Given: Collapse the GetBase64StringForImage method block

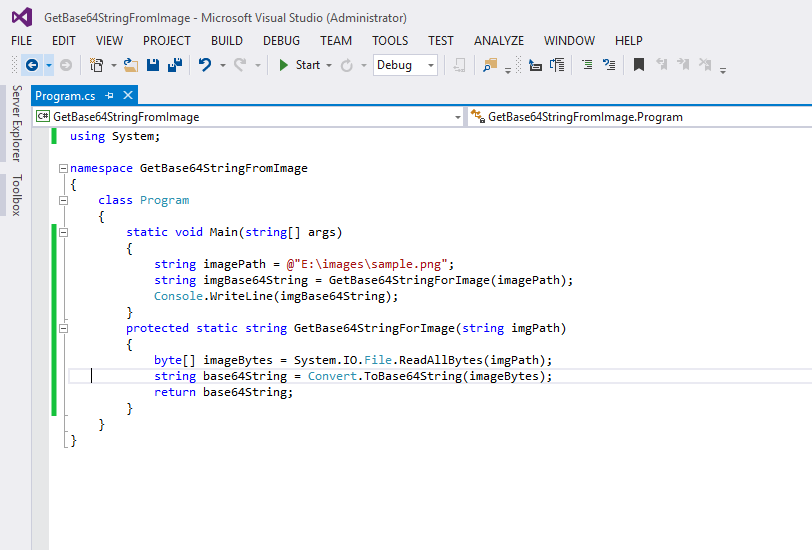Looking at the screenshot, I should tap(64, 328).
